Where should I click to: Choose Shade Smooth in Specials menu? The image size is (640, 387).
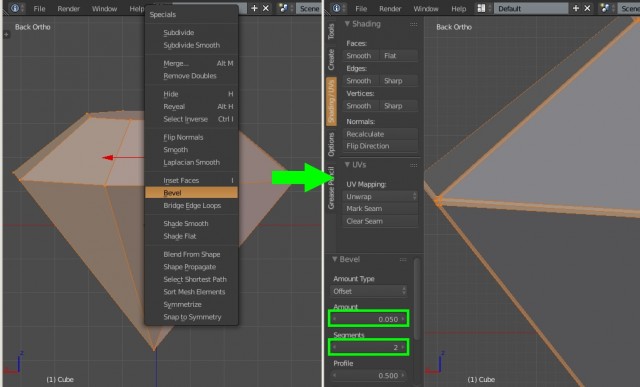191,224
